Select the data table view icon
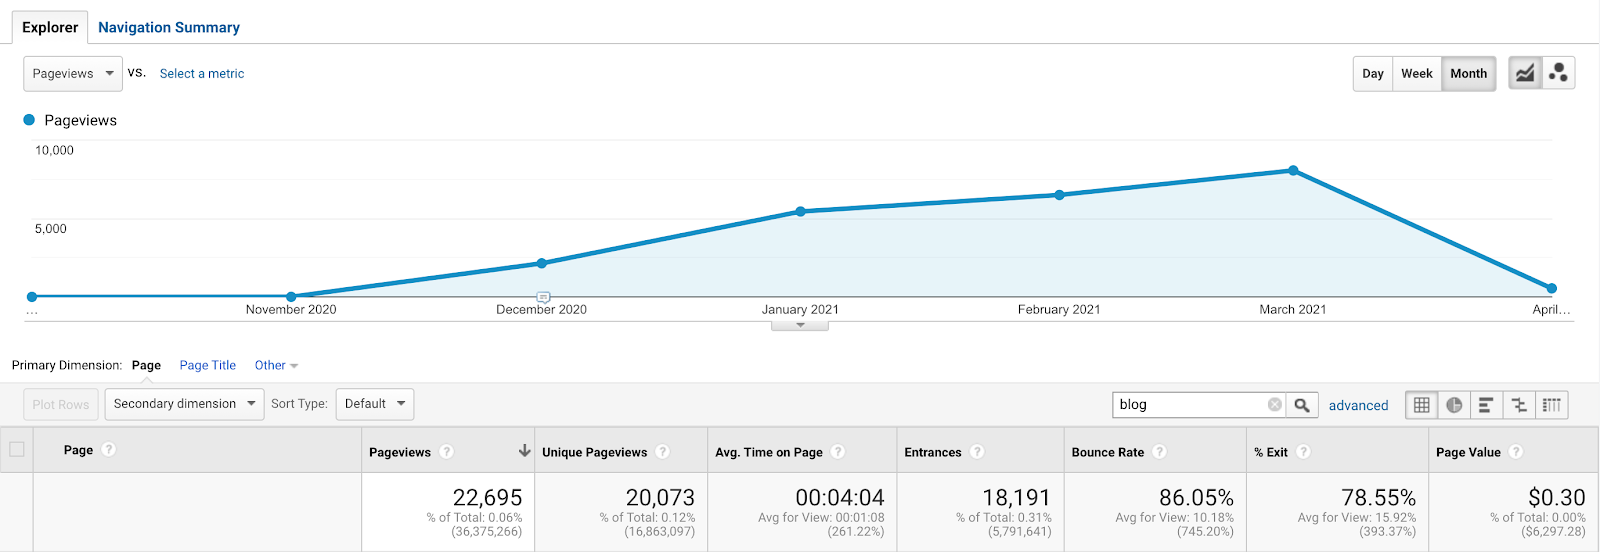 point(1421,405)
